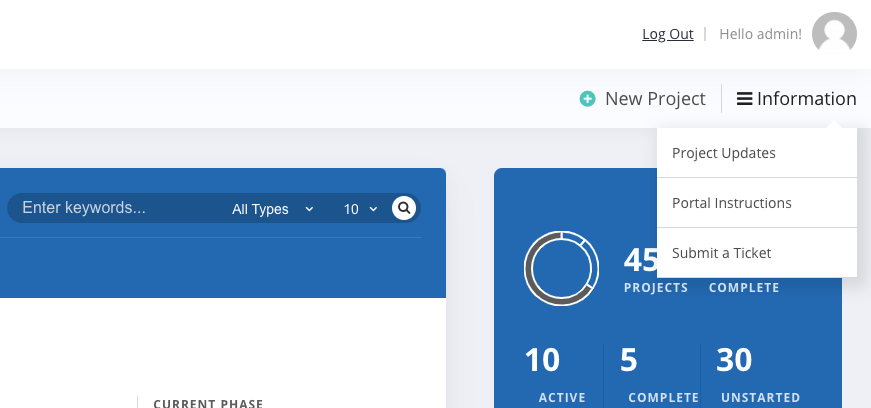Click the hamburger icon beside Information
The width and height of the screenshot is (871, 408).
pos(744,99)
